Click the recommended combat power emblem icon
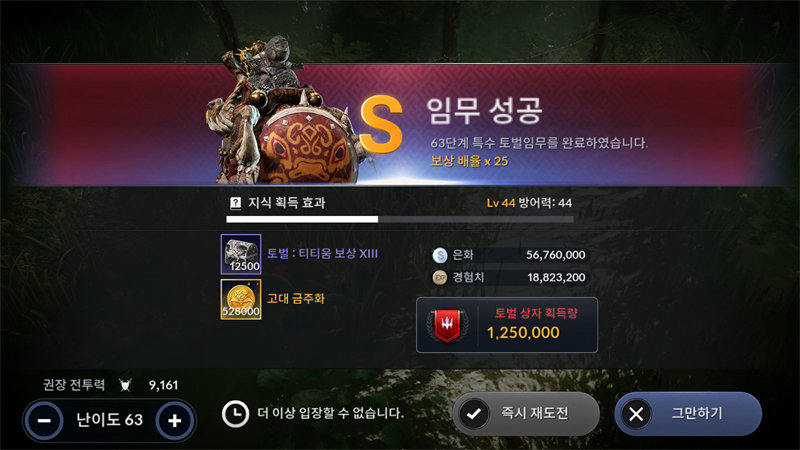This screenshot has height=450, width=800. click(126, 385)
